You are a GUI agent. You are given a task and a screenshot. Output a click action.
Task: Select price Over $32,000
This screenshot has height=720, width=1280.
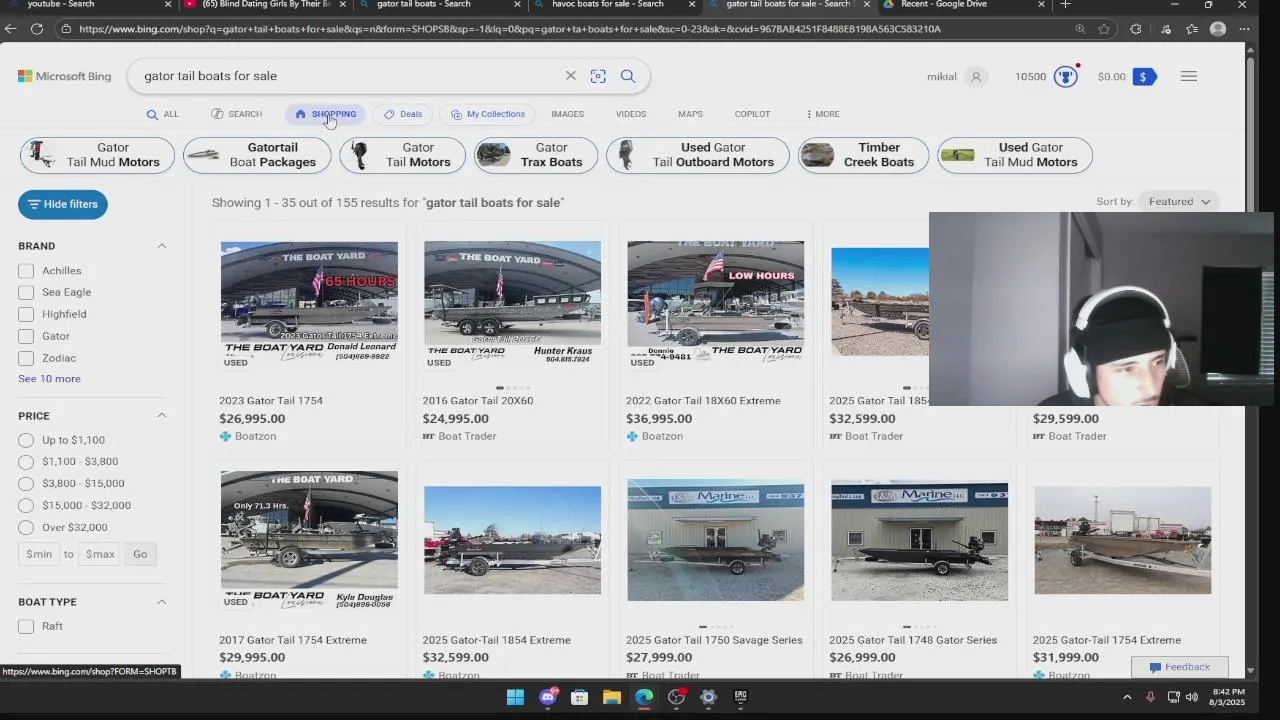coord(26,528)
